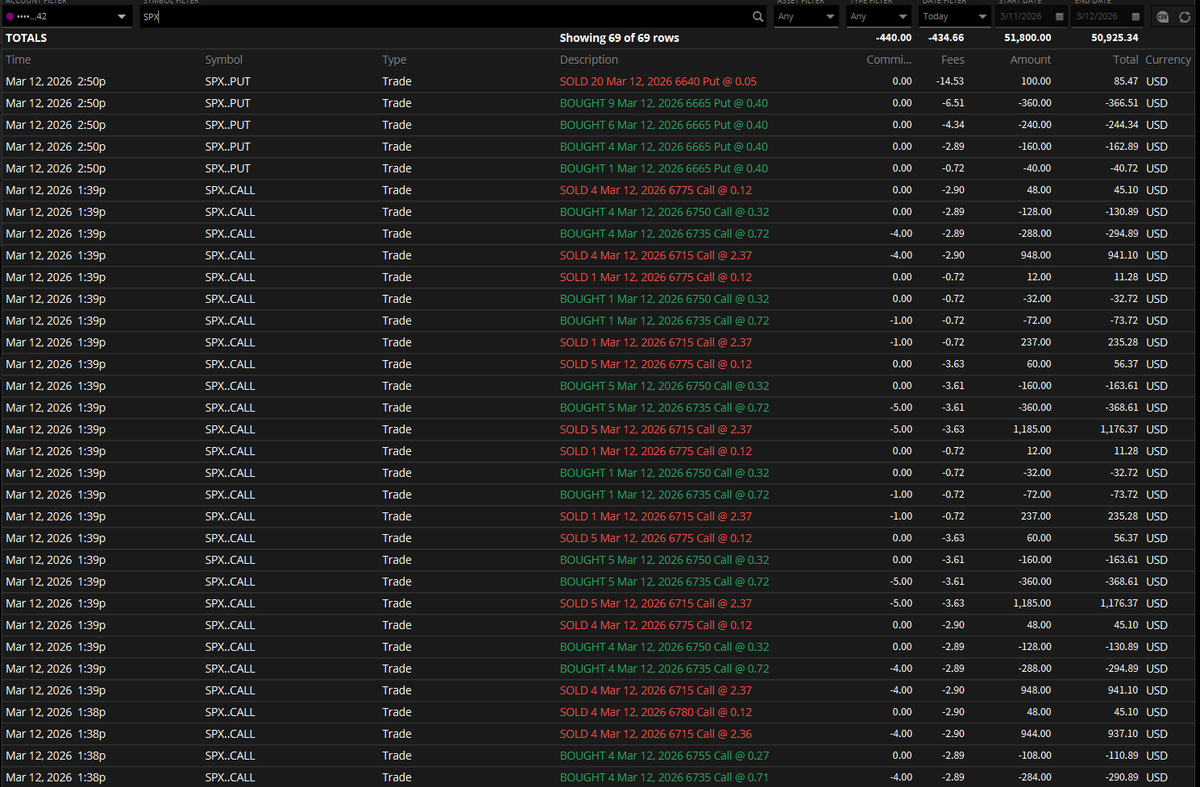Sort by the Currency column header
This screenshot has height=787, width=1200.
coord(1168,60)
